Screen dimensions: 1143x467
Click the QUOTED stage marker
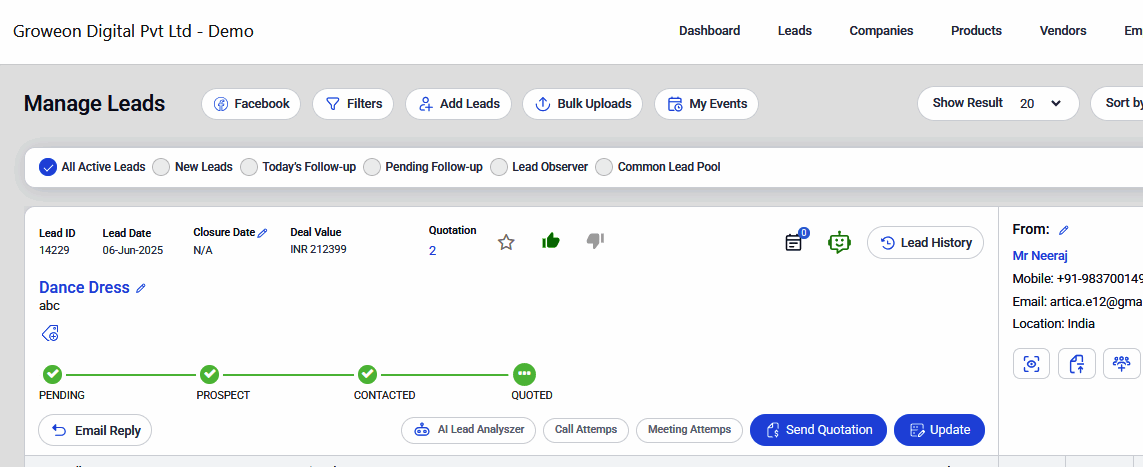(524, 374)
